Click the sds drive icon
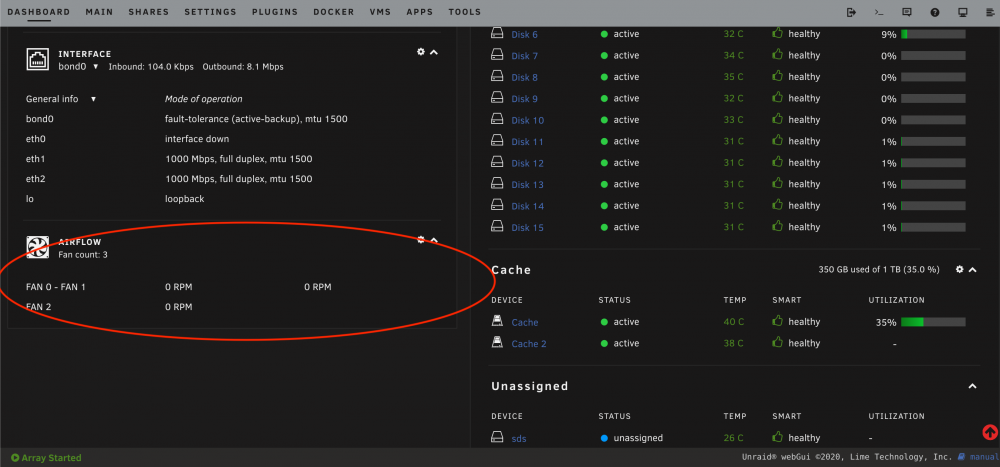 [x=497, y=438]
